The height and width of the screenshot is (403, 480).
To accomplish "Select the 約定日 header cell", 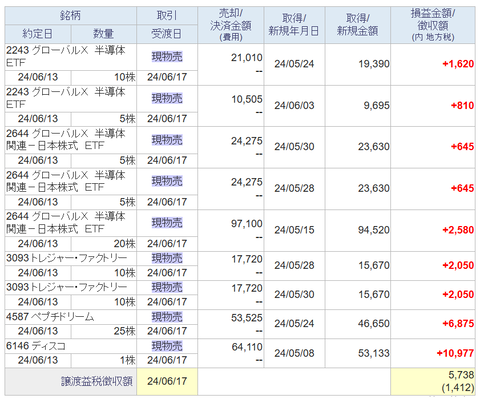I will [x=38, y=34].
